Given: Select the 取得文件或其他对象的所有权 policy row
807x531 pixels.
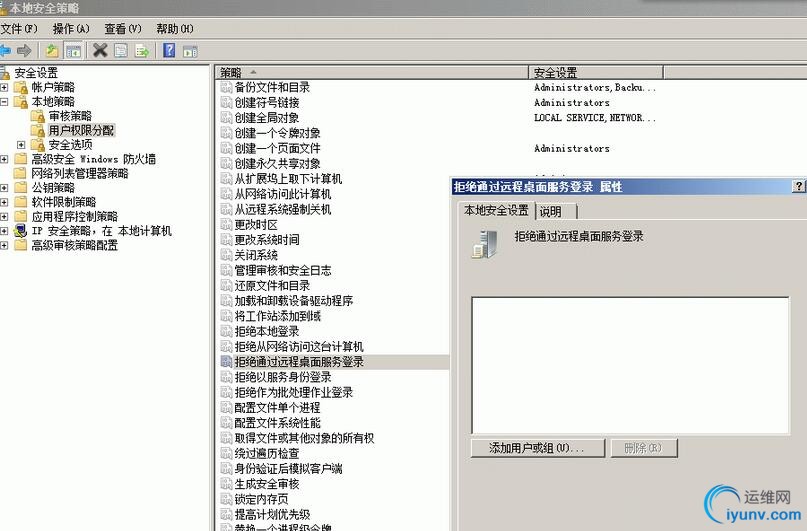Looking at the screenshot, I should pyautogui.click(x=304, y=438).
